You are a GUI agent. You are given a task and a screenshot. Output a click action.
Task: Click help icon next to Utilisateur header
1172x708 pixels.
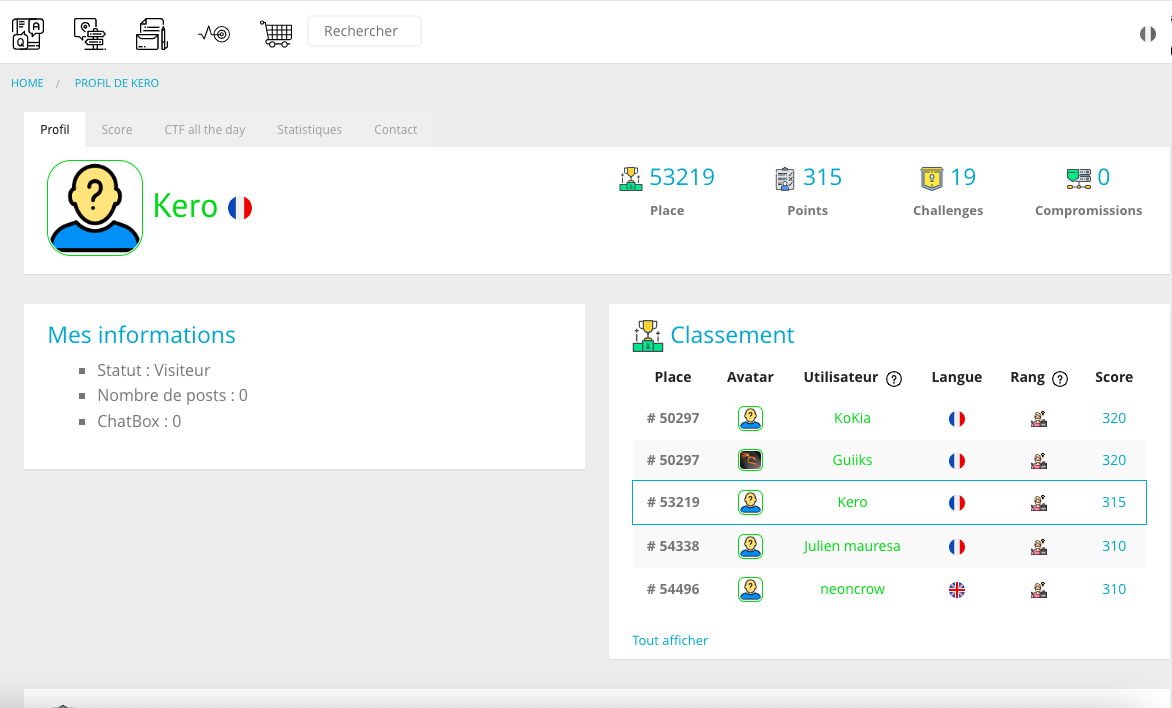click(894, 379)
